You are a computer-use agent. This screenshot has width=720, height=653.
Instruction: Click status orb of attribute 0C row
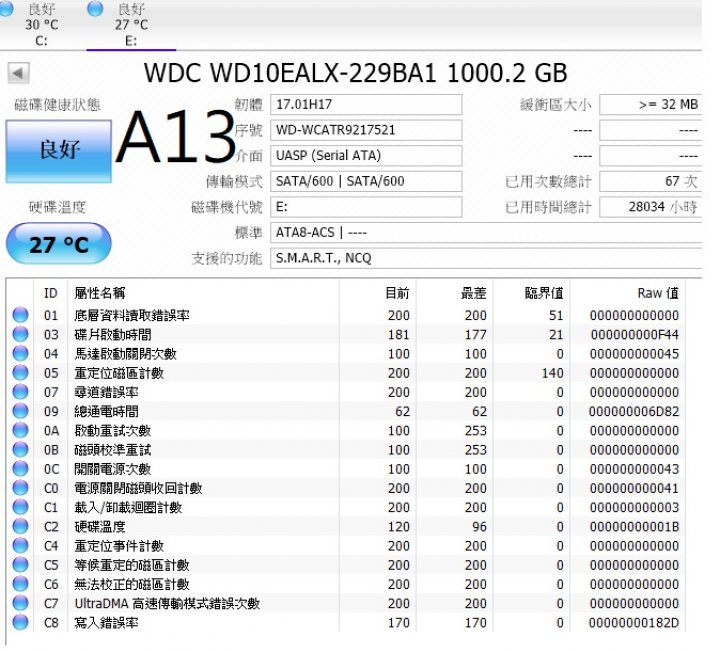(x=20, y=468)
